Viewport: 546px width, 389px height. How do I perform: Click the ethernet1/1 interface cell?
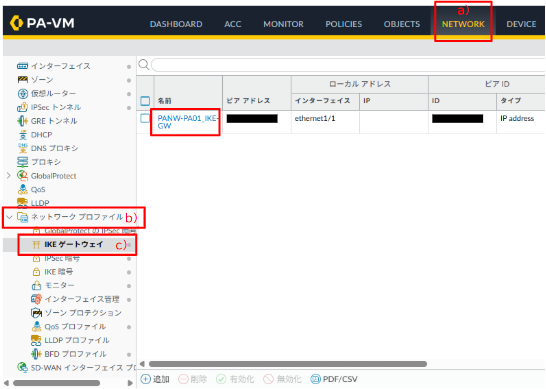click(315, 118)
